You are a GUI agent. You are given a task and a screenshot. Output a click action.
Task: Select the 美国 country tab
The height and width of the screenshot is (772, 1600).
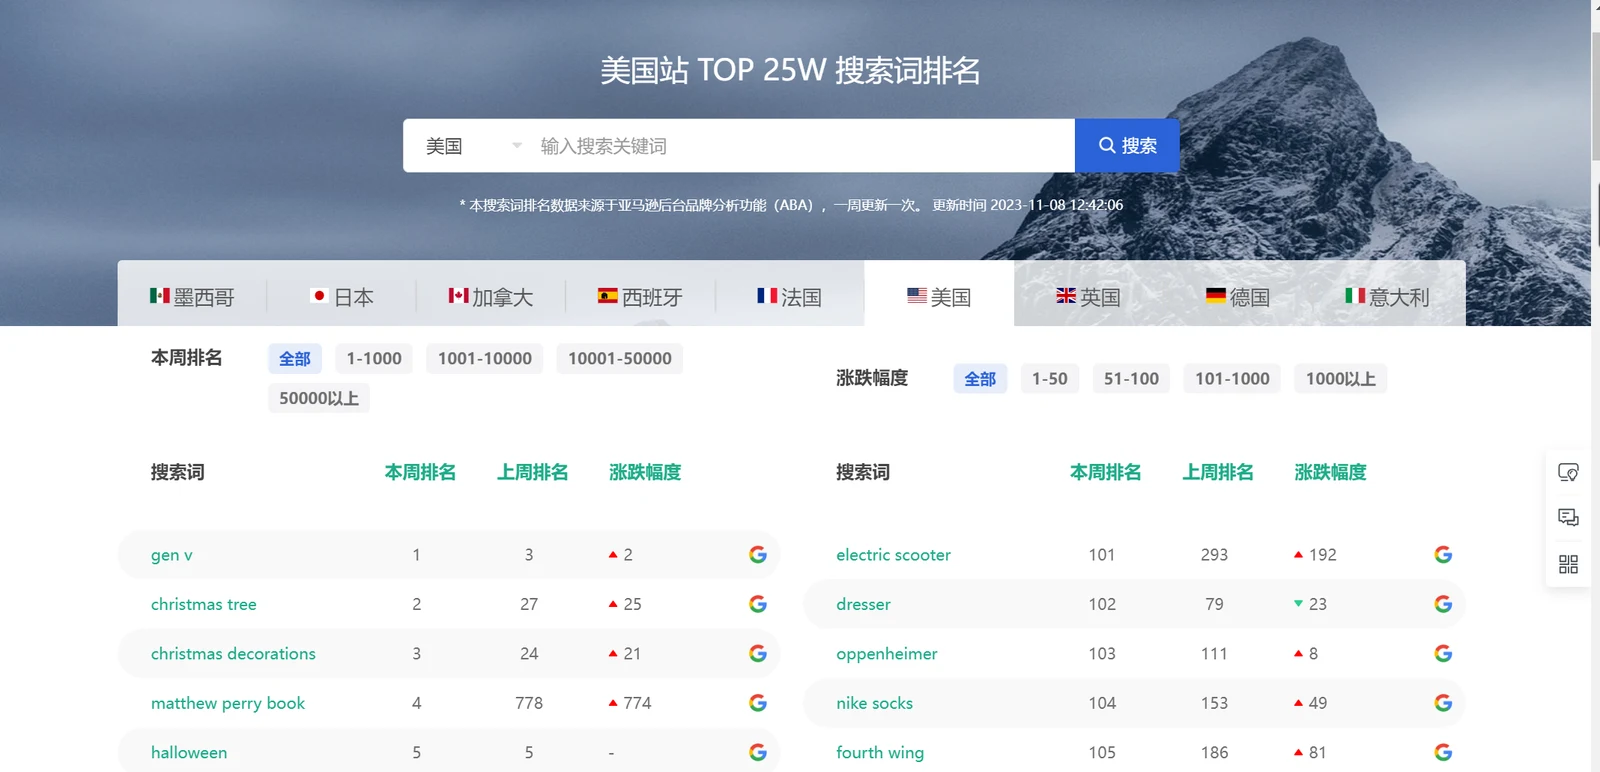(x=939, y=296)
